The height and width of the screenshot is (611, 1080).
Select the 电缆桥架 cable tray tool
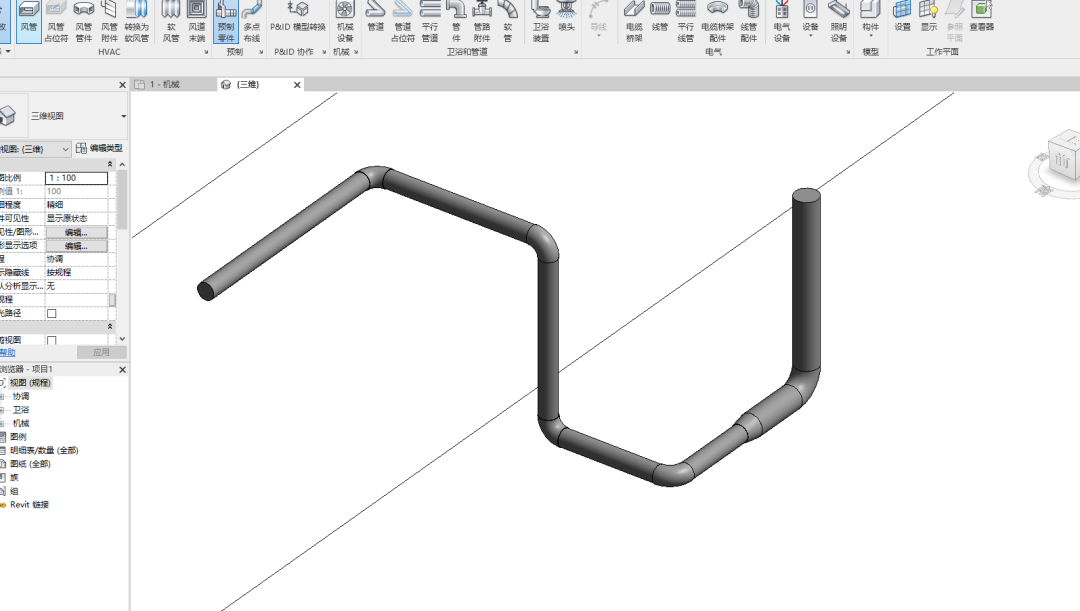coord(634,21)
